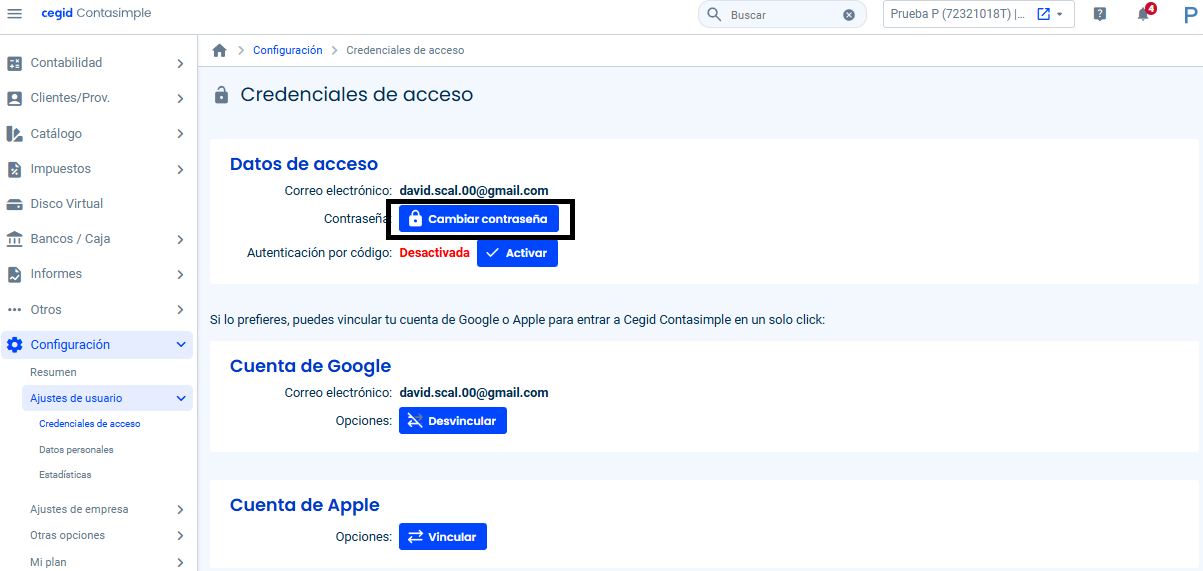Click the Contabilidad calculator icon

[x=14, y=63]
